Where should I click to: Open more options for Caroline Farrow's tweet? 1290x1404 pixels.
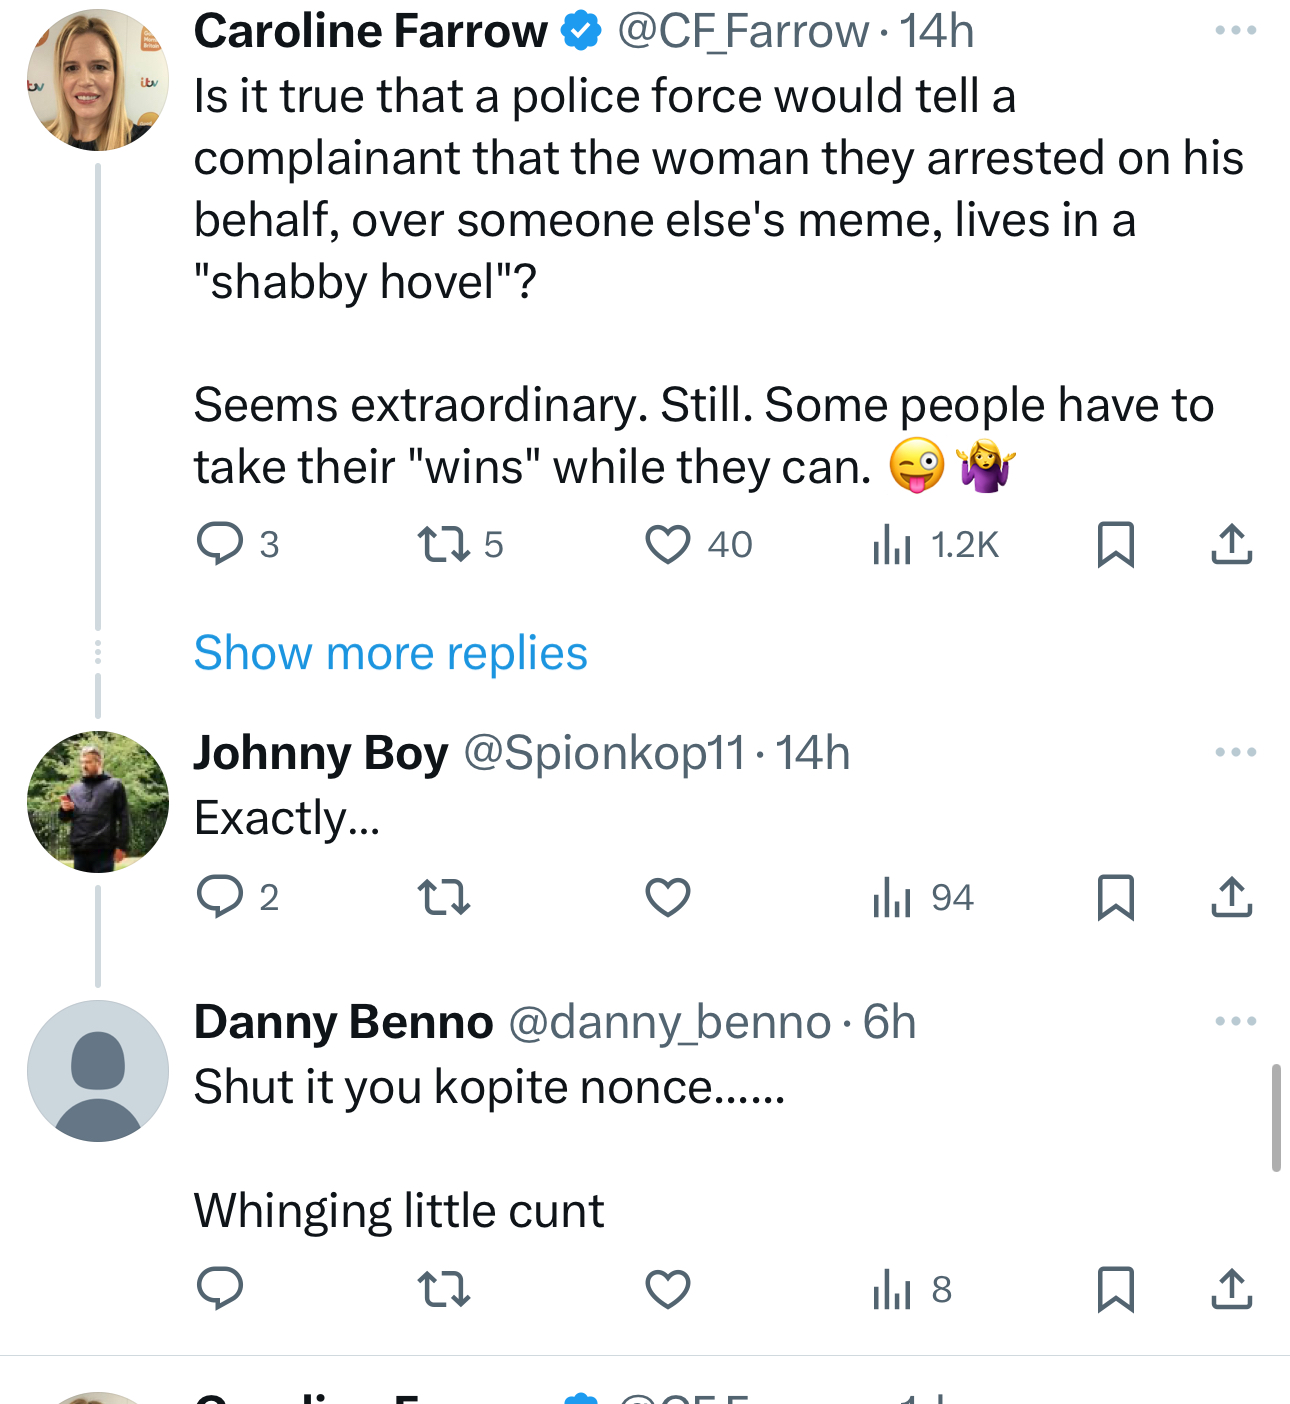tap(1235, 31)
